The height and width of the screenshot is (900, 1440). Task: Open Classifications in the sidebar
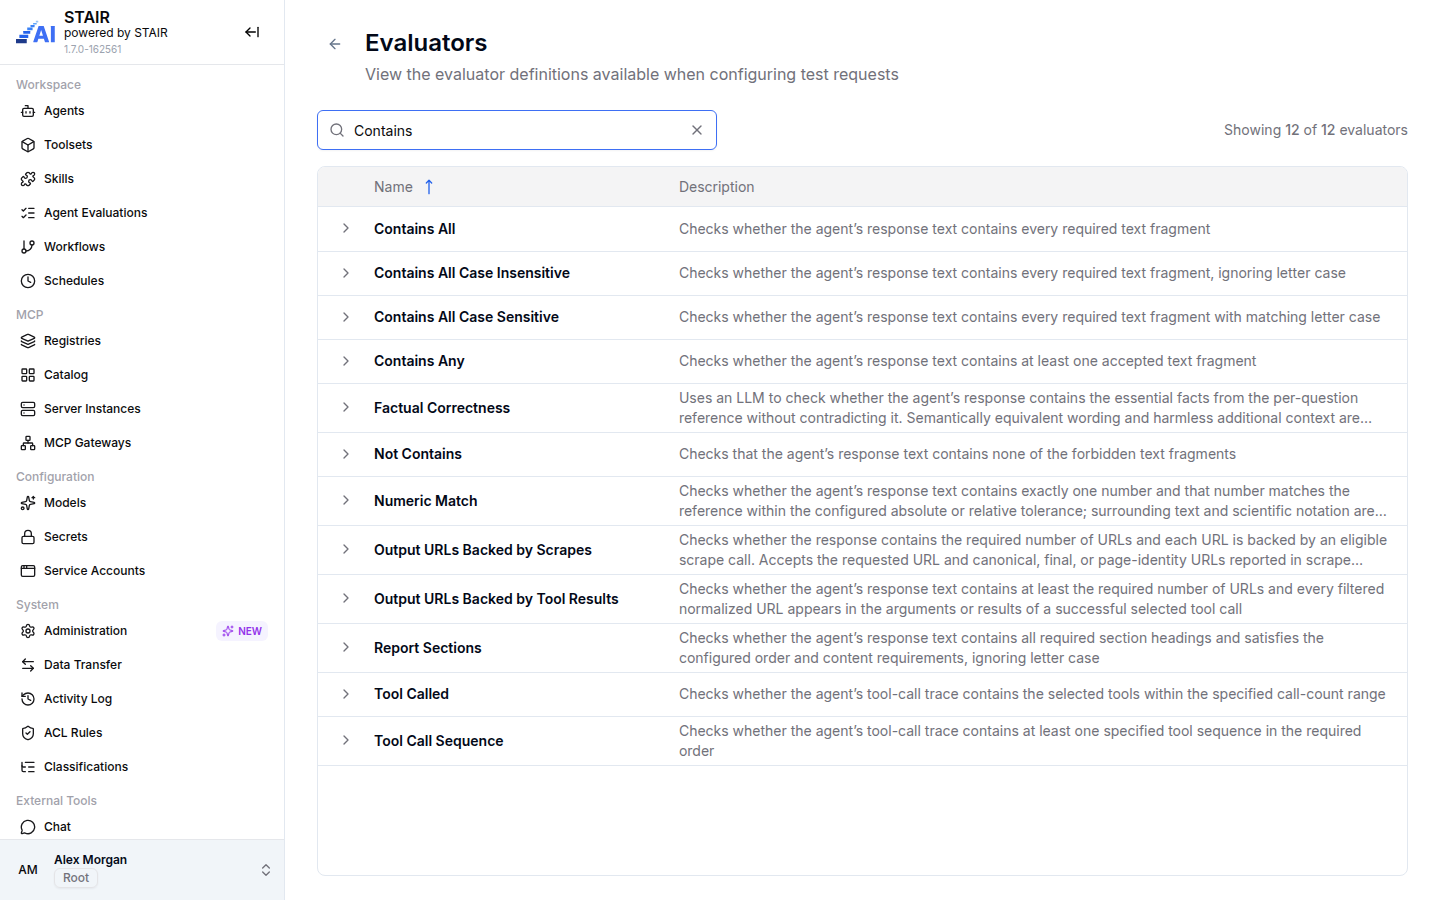coord(142,767)
